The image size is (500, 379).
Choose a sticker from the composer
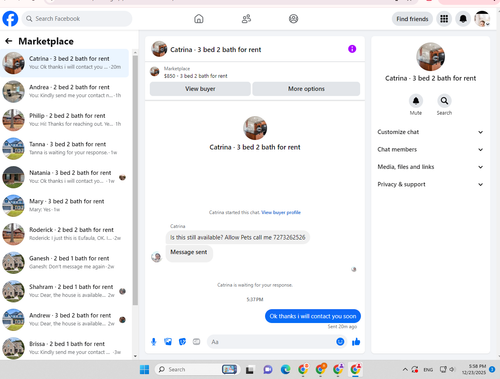click(182, 342)
